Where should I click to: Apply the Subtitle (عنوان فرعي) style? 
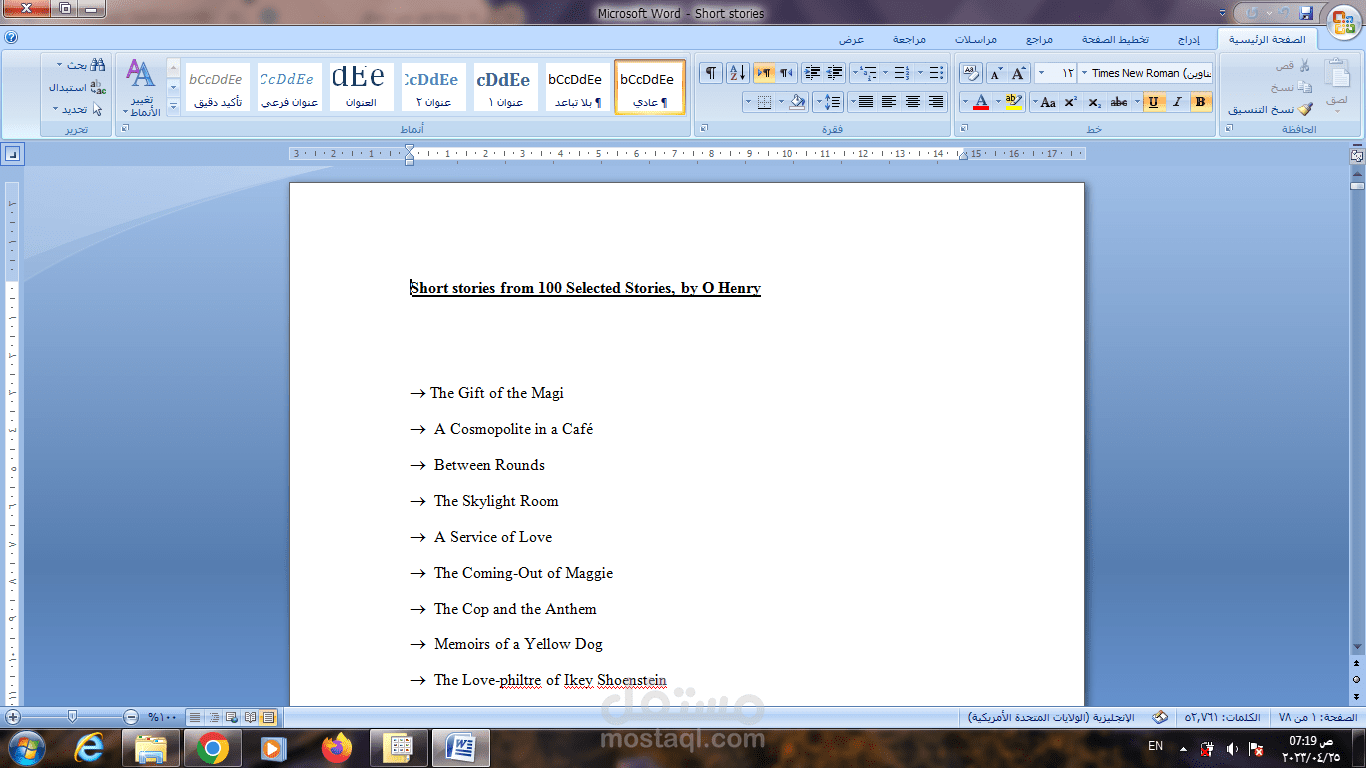point(289,88)
